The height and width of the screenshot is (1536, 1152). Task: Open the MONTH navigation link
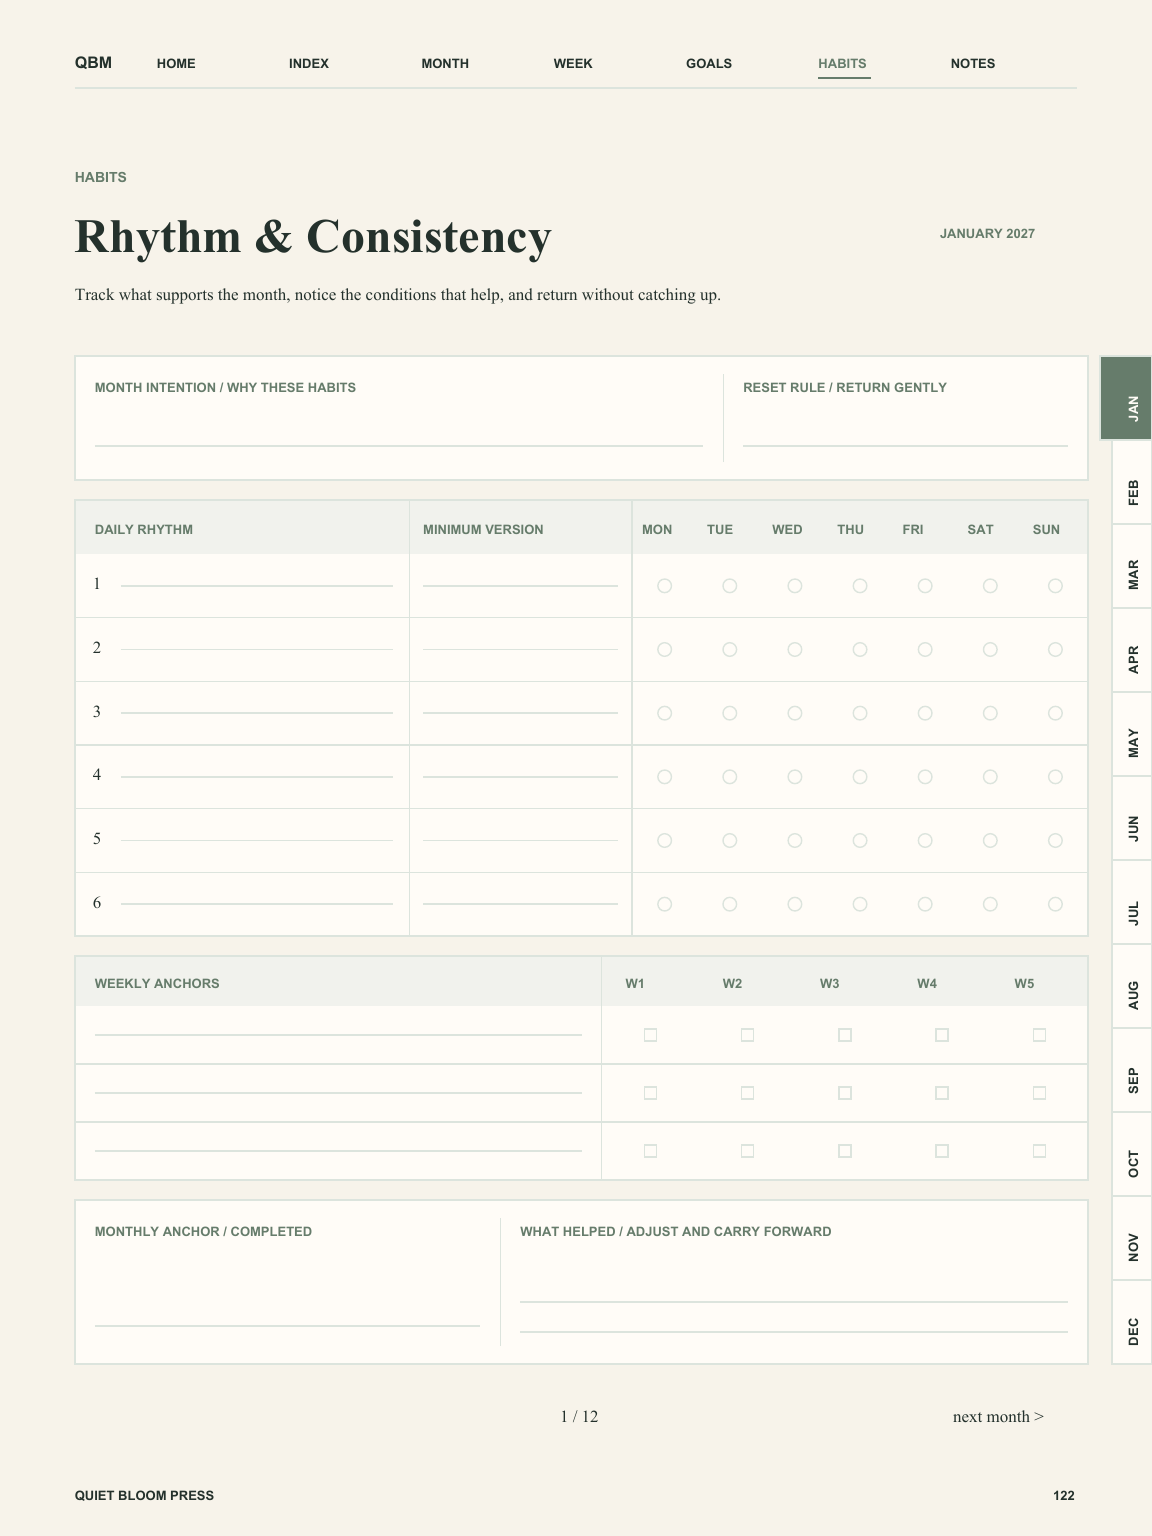(x=445, y=63)
